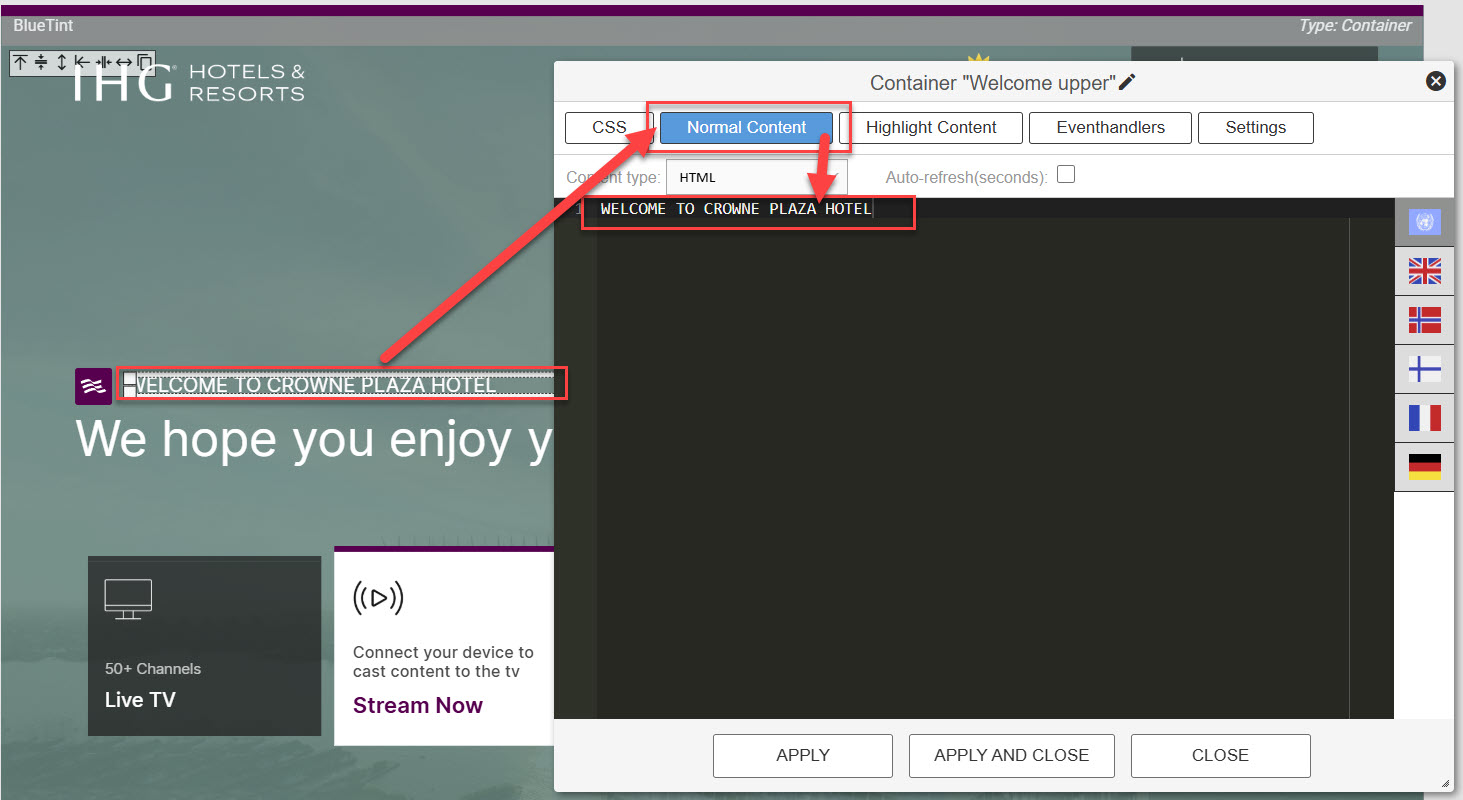The height and width of the screenshot is (800, 1463).
Task: Select the Norwegian flag language
Action: pos(1424,320)
